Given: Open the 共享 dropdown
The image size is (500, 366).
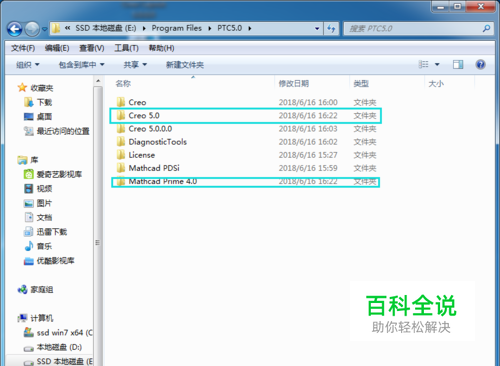Looking at the screenshot, I should point(135,65).
